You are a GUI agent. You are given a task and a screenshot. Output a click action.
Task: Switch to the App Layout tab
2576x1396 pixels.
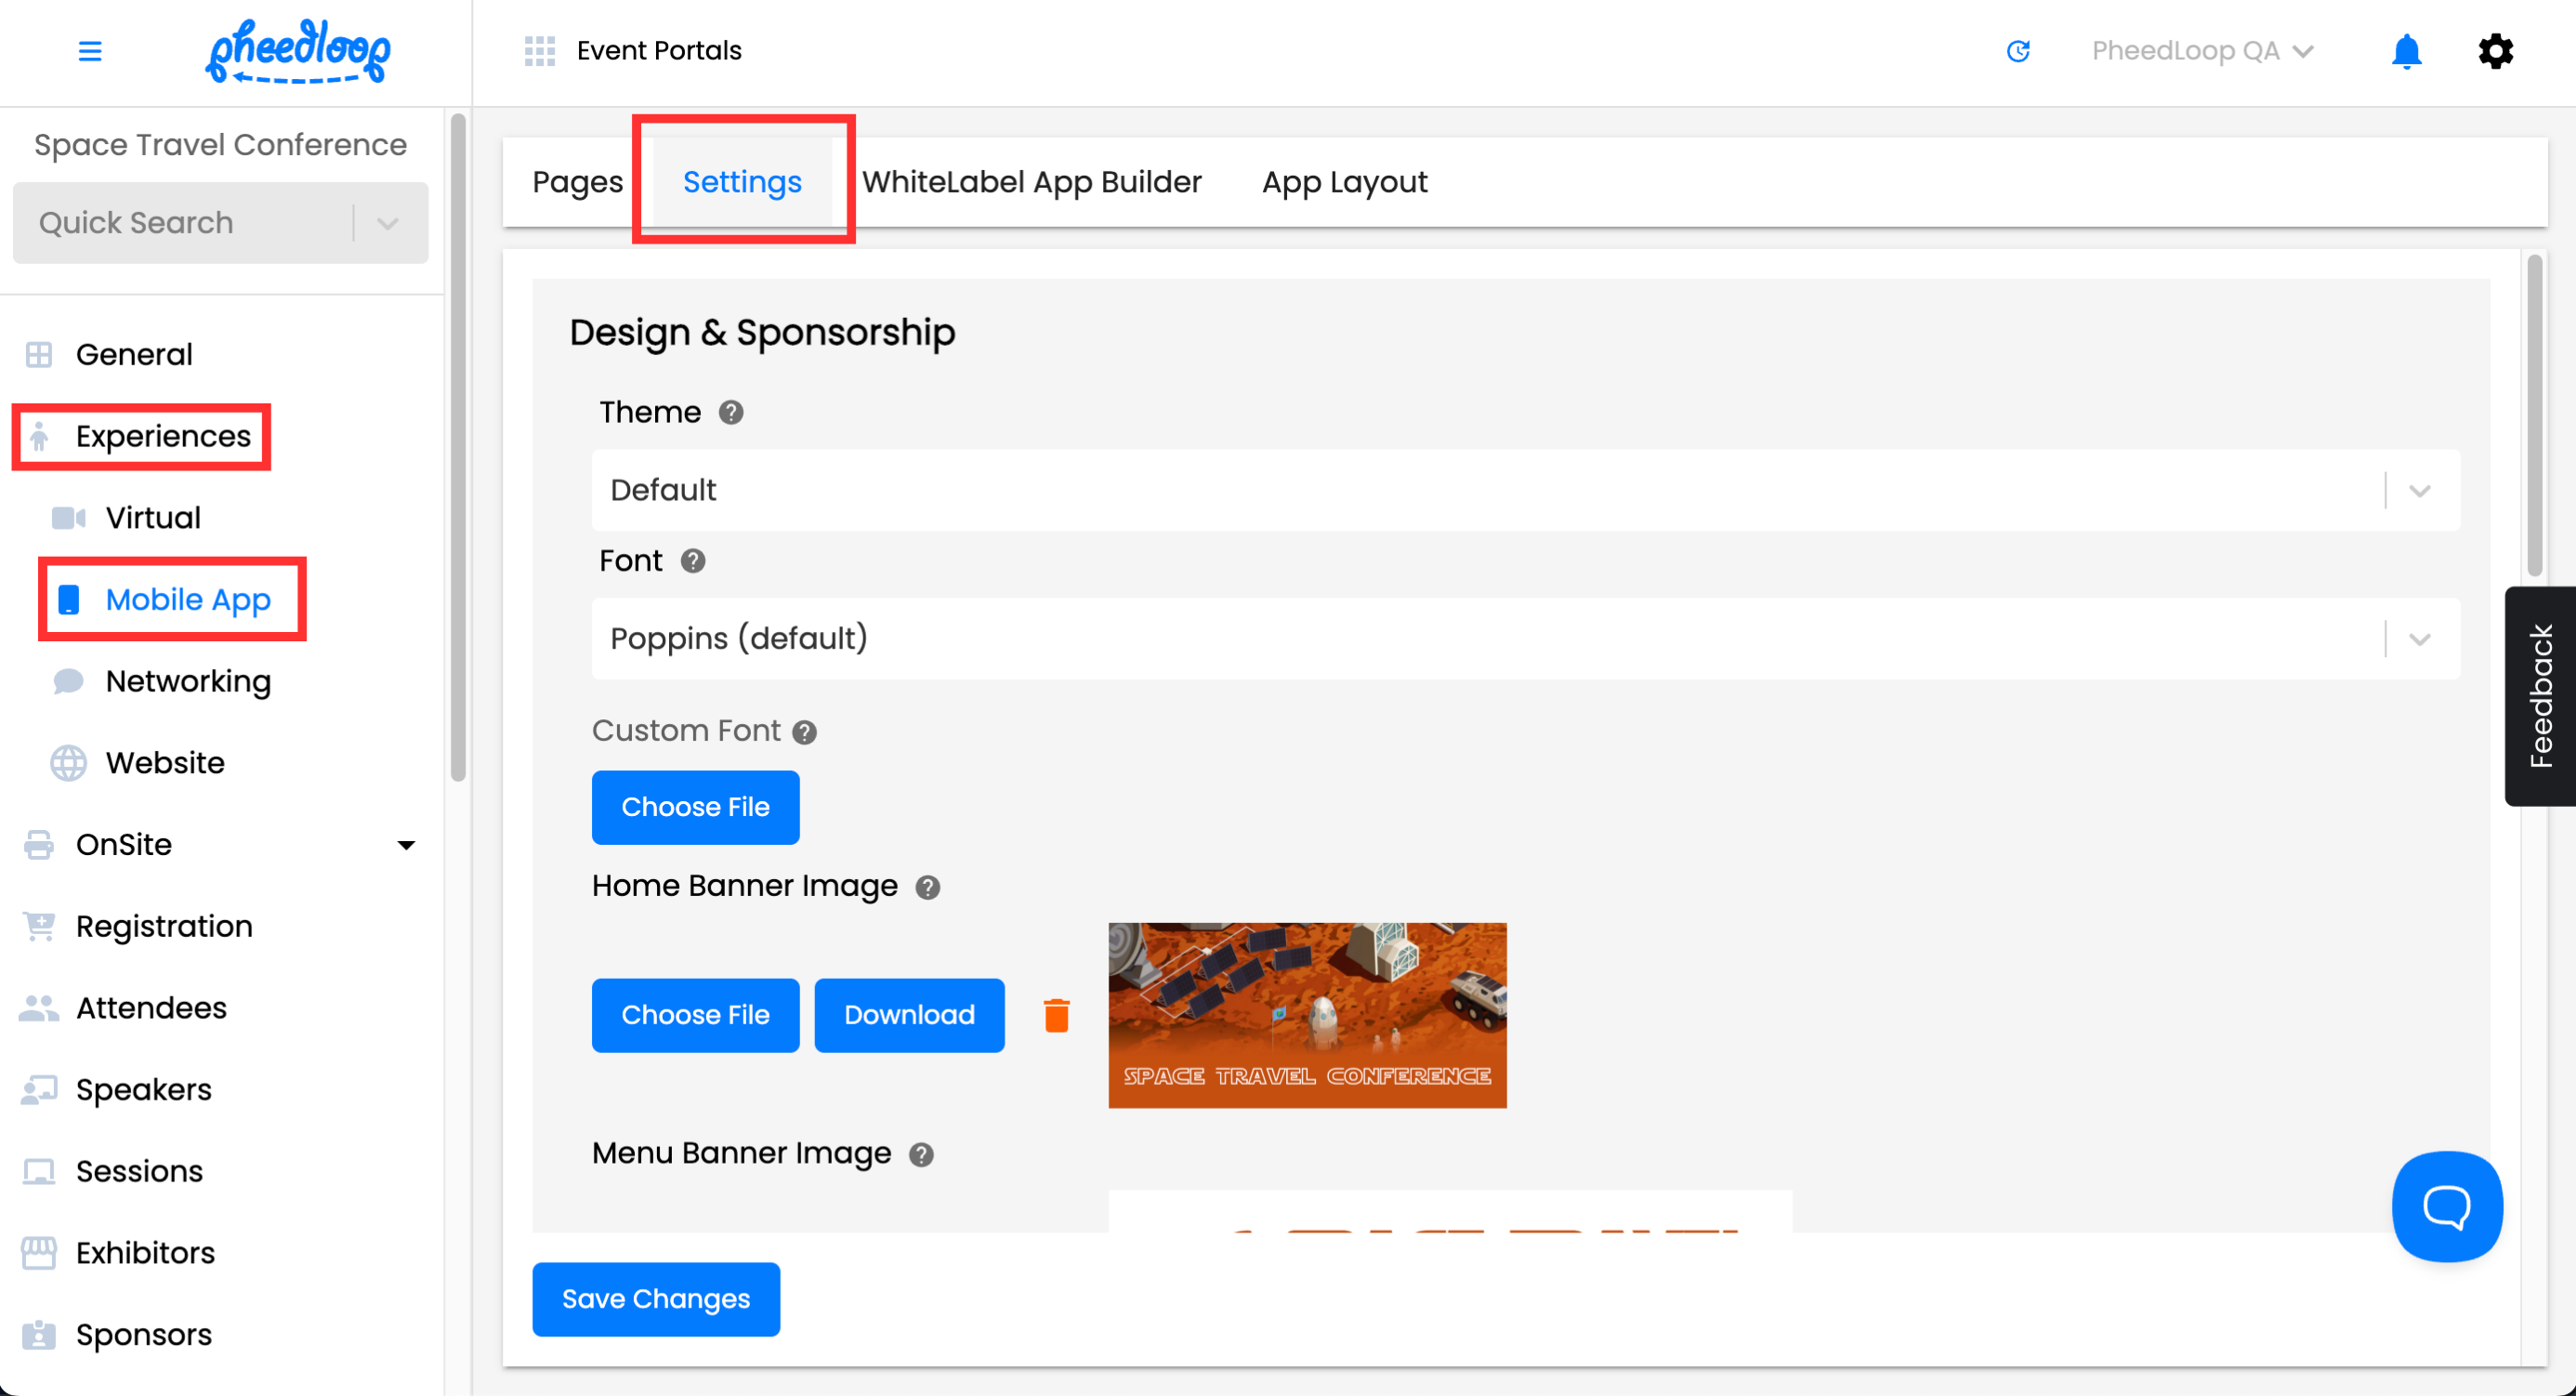coord(1344,182)
